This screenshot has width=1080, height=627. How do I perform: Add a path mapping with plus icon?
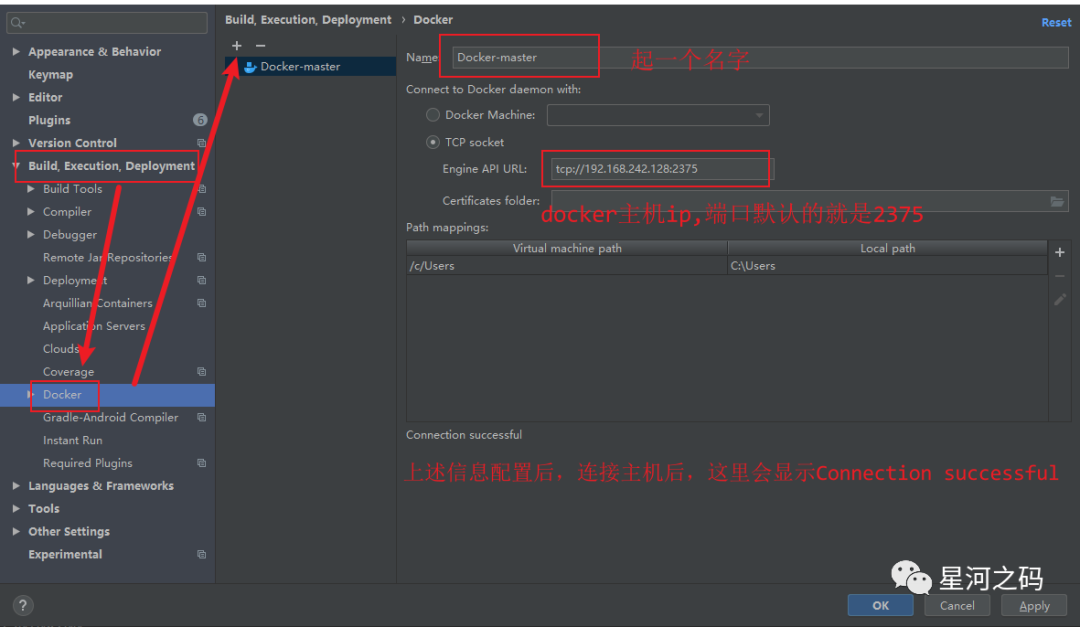tap(1060, 252)
